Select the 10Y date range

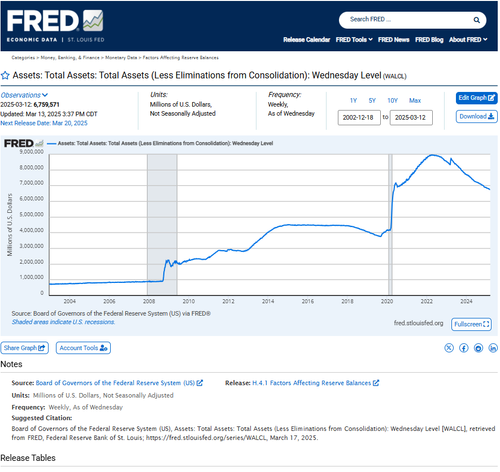coord(392,100)
